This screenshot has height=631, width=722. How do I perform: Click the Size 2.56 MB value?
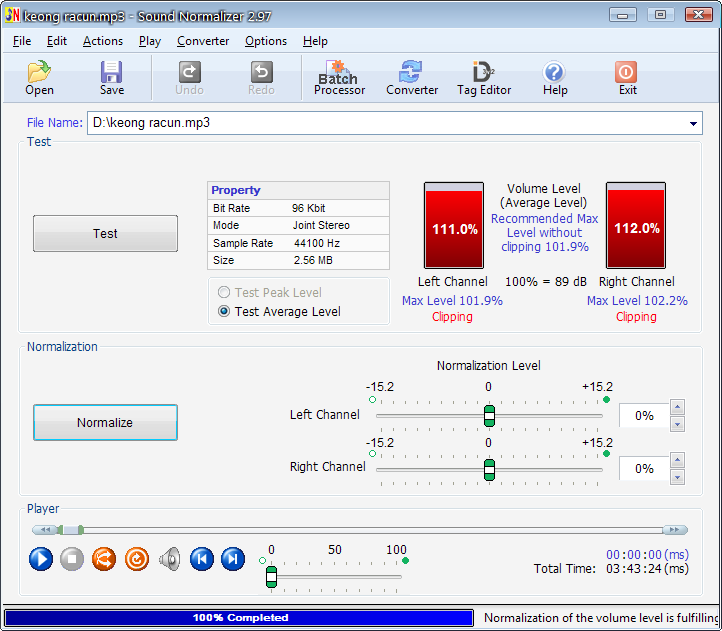coord(313,260)
